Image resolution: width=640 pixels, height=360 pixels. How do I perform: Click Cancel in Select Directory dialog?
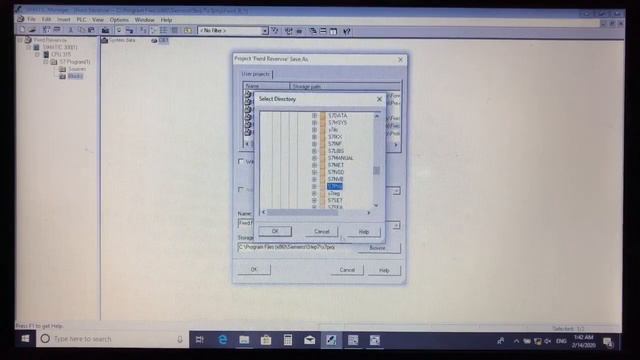(322, 231)
